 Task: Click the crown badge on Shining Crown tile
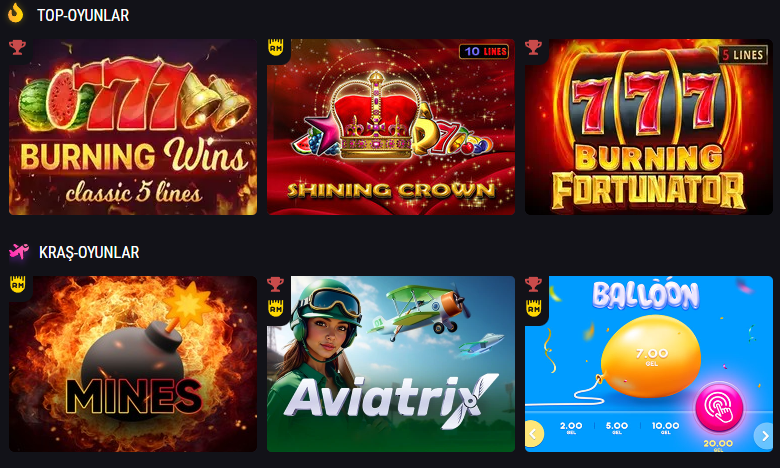tap(276, 48)
